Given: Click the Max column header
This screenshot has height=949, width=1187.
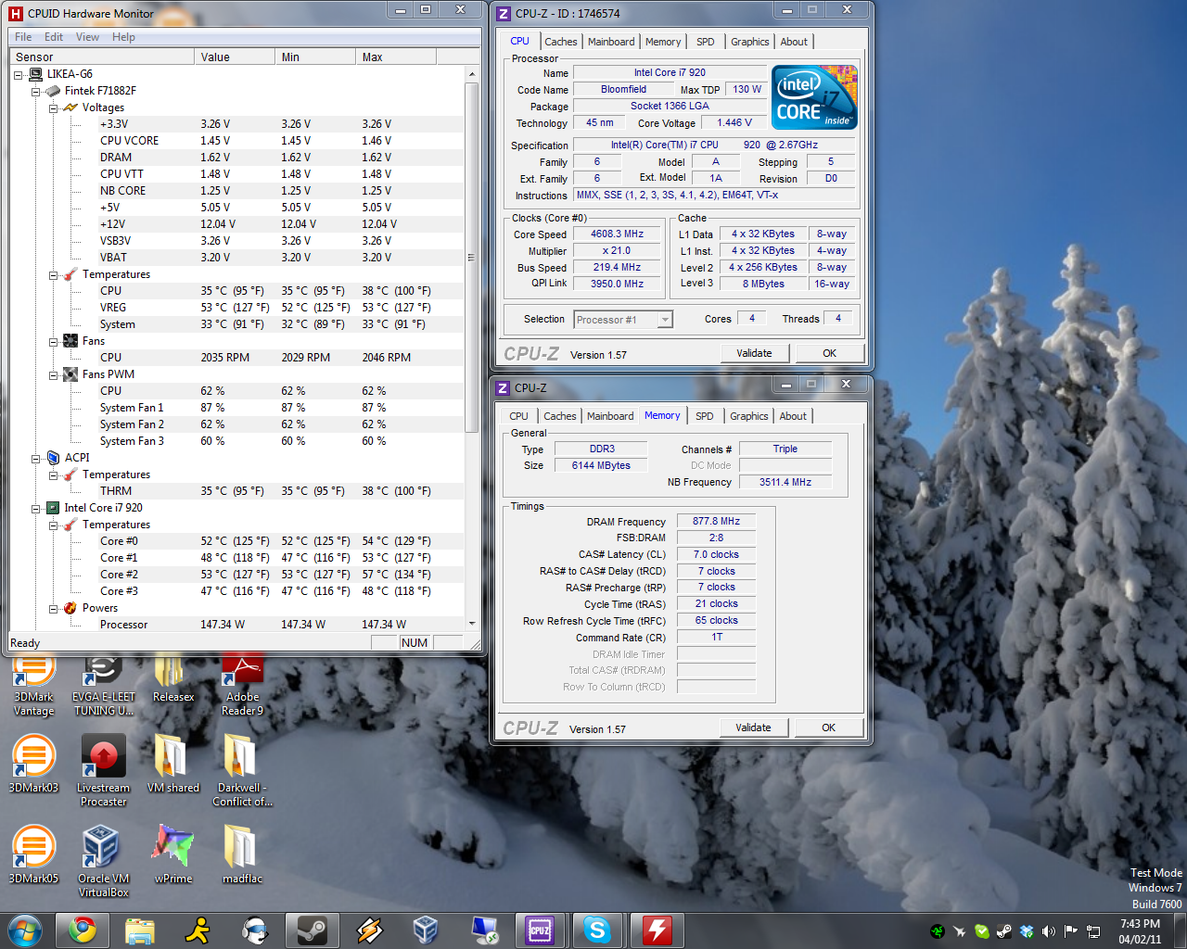Looking at the screenshot, I should (396, 57).
